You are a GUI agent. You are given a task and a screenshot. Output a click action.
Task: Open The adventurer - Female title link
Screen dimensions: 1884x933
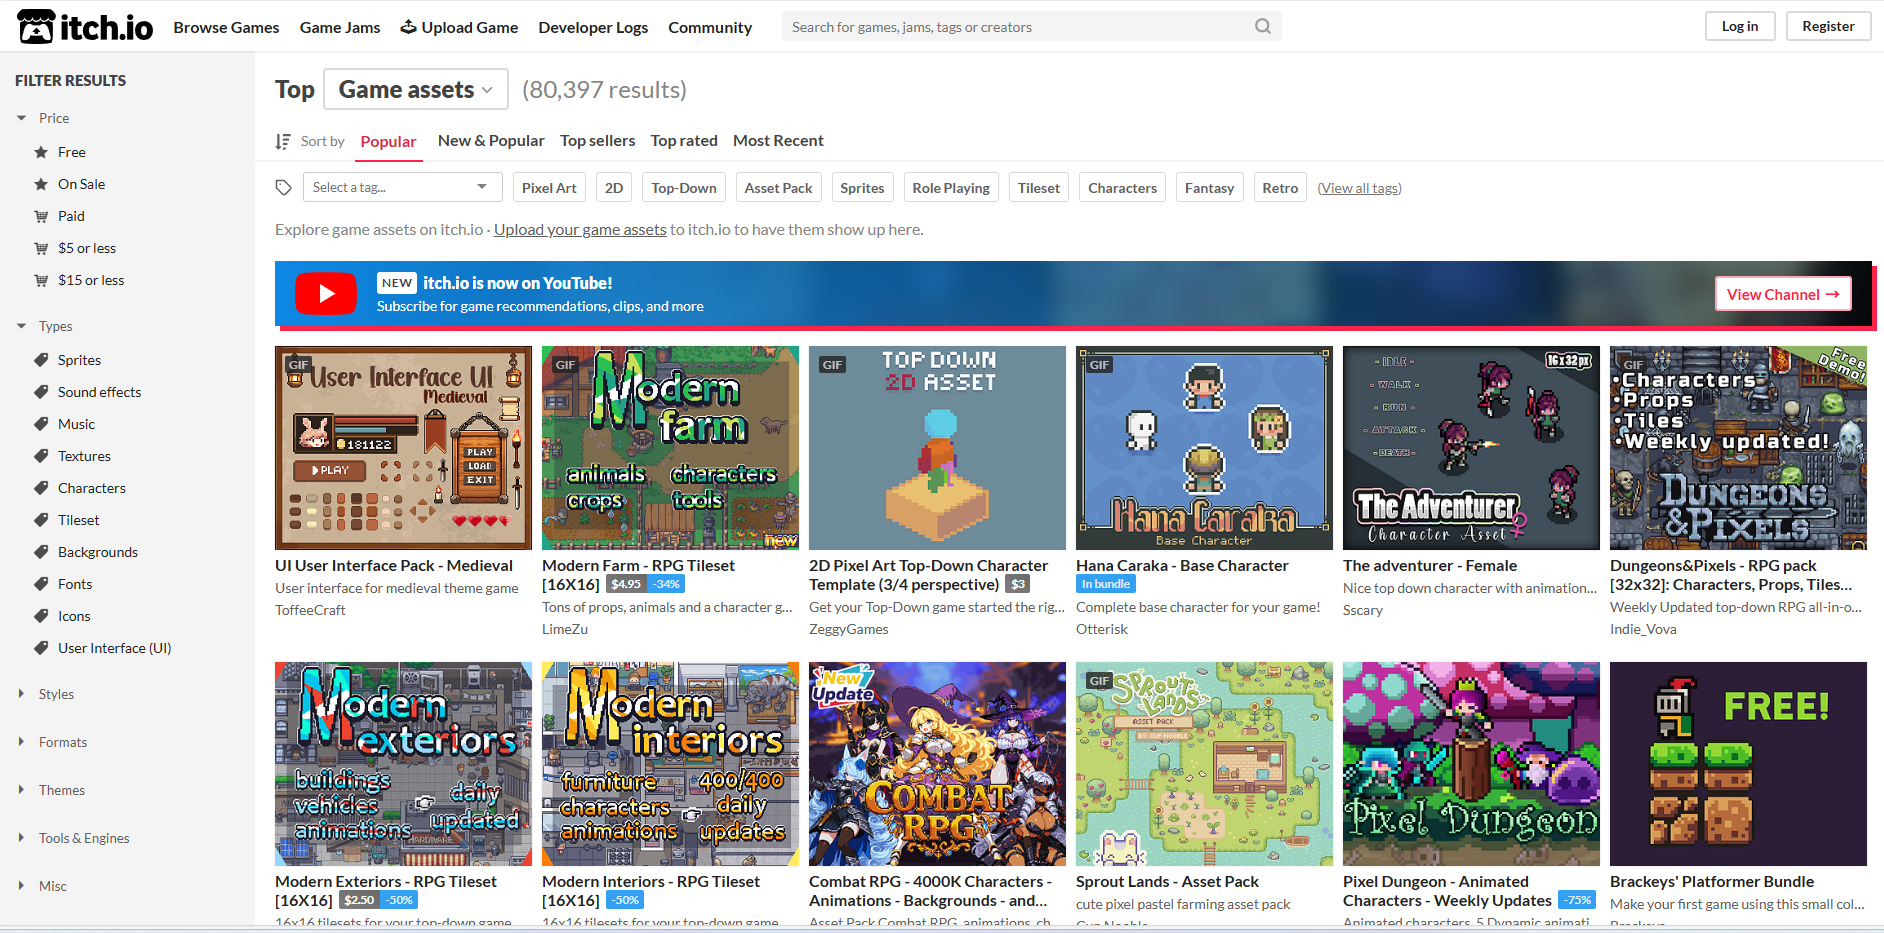click(1430, 566)
